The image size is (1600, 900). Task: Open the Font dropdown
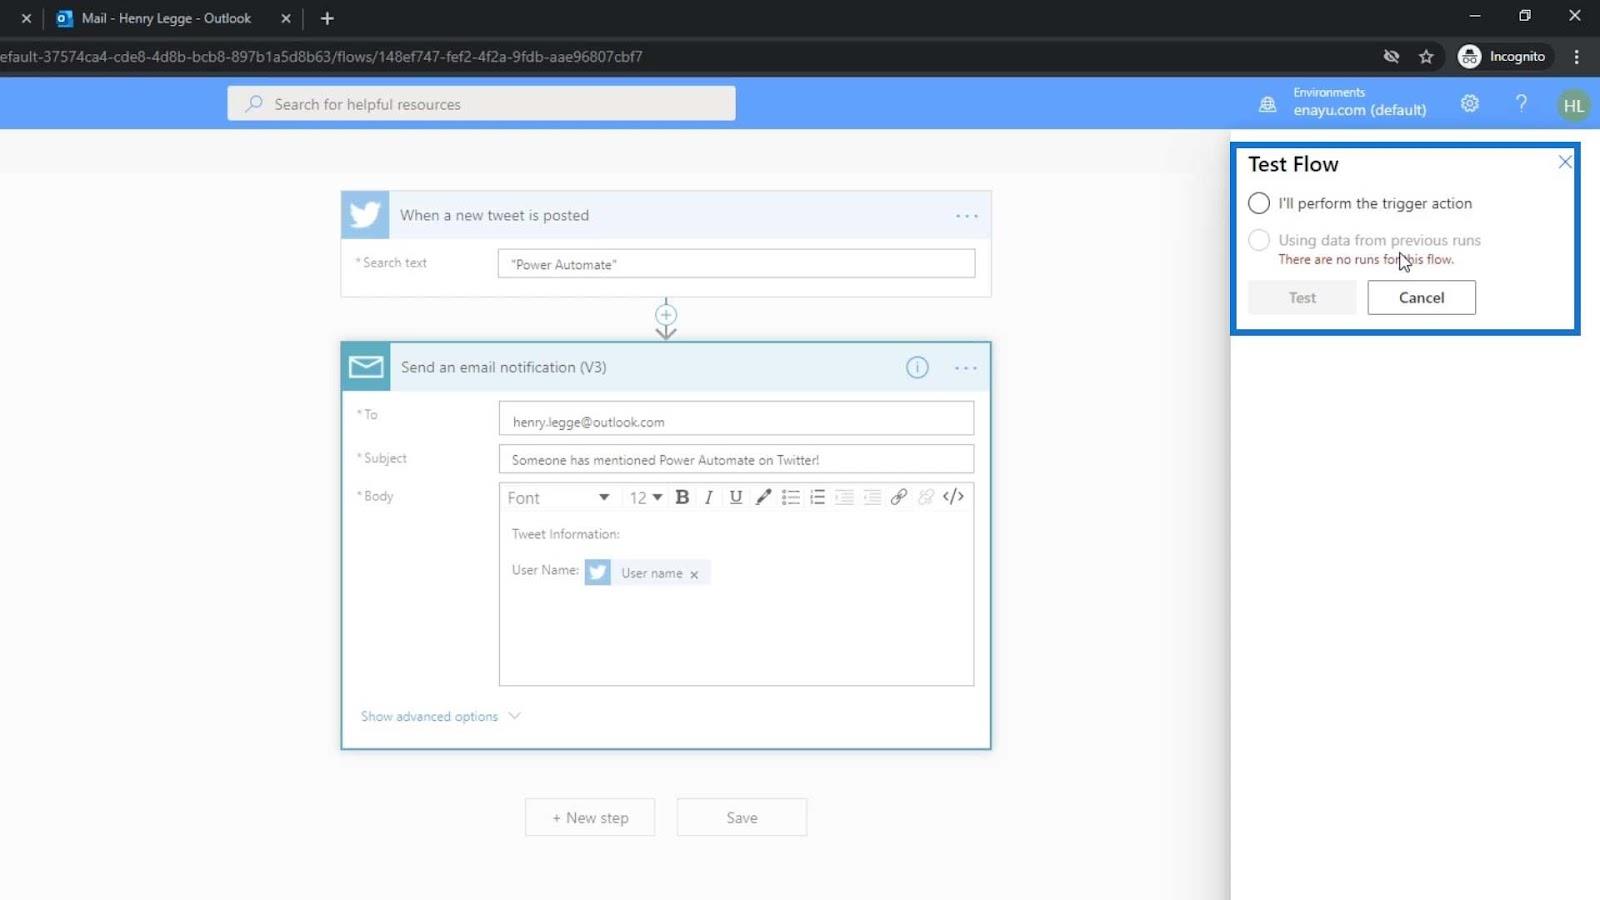558,497
